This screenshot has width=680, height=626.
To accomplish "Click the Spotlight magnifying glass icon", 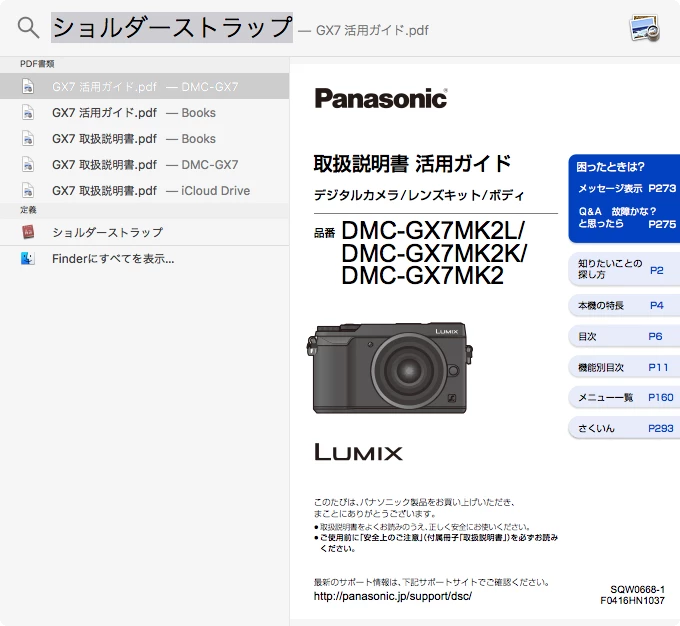I will pyautogui.click(x=29, y=28).
